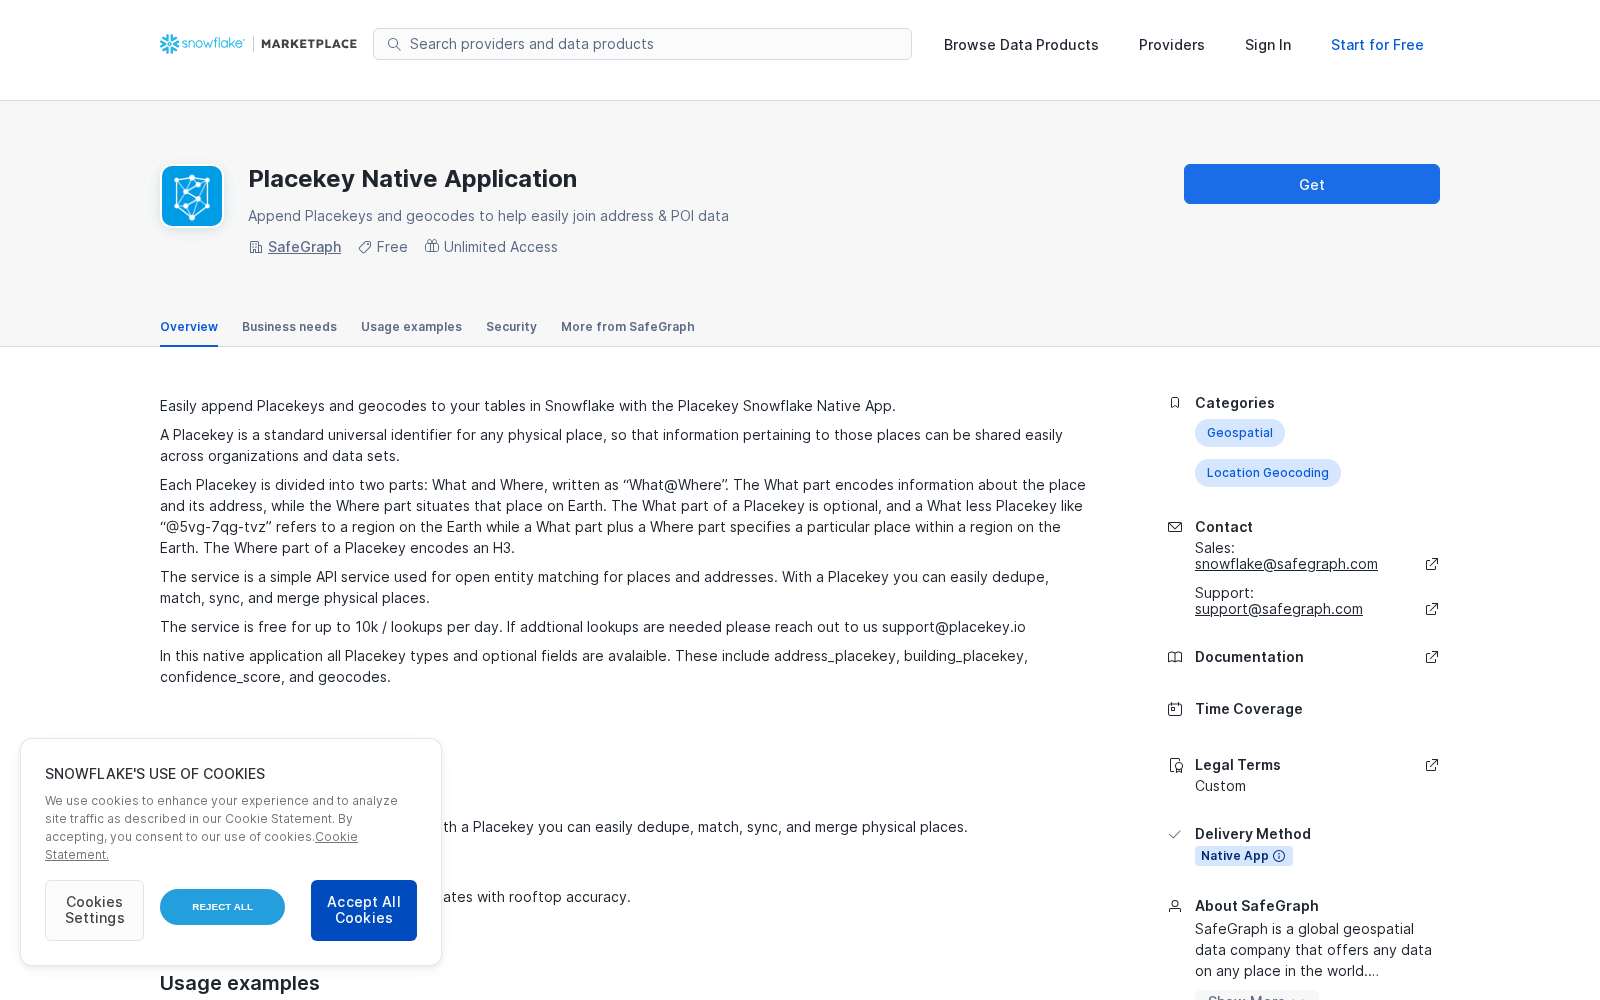Open external link for the support email
This screenshot has width=1600, height=1000.
[x=1432, y=609]
